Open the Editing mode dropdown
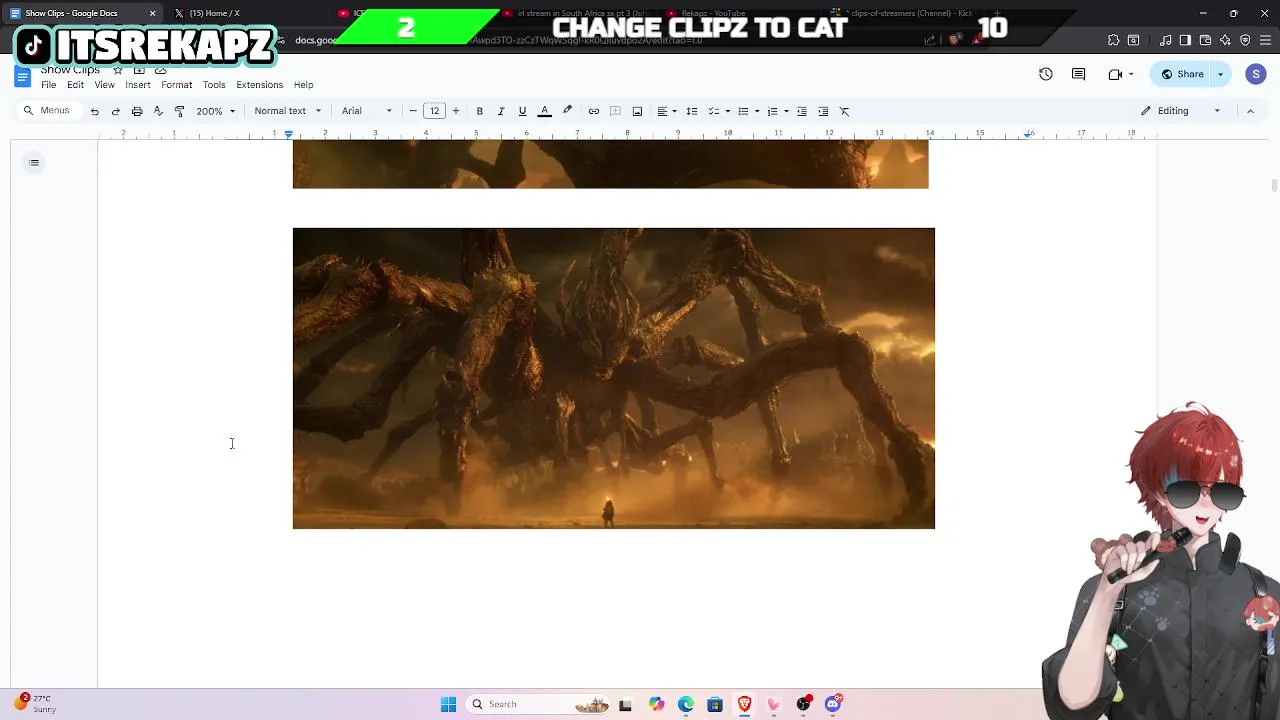Image resolution: width=1280 pixels, height=720 pixels. click(x=1180, y=111)
